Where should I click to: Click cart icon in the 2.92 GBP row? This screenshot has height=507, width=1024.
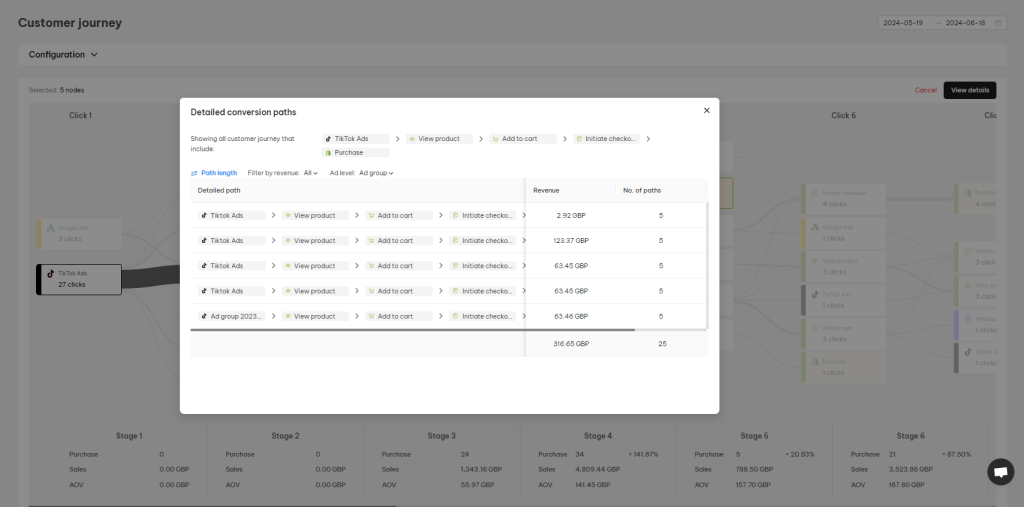coord(372,216)
